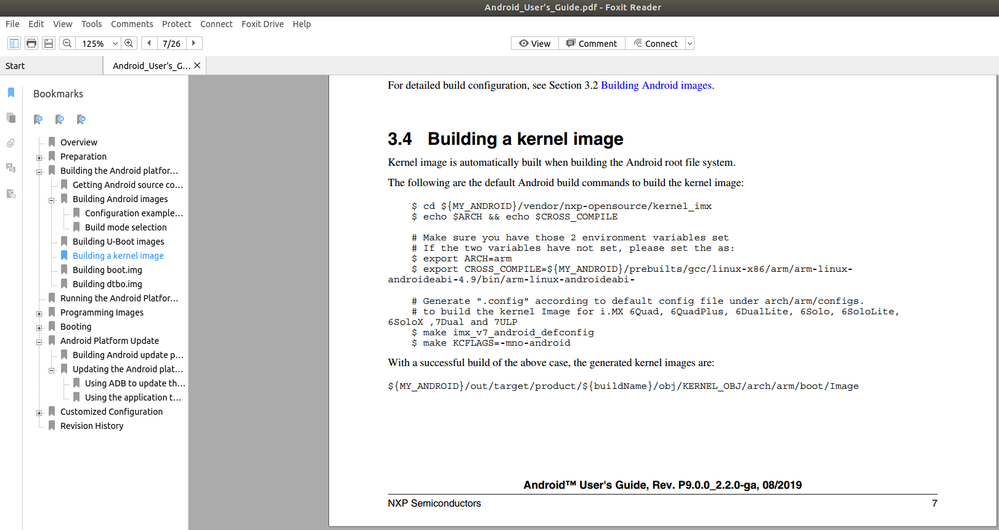The image size is (999, 530).
Task: Collapse the Building Android images node
Action: click(x=52, y=199)
